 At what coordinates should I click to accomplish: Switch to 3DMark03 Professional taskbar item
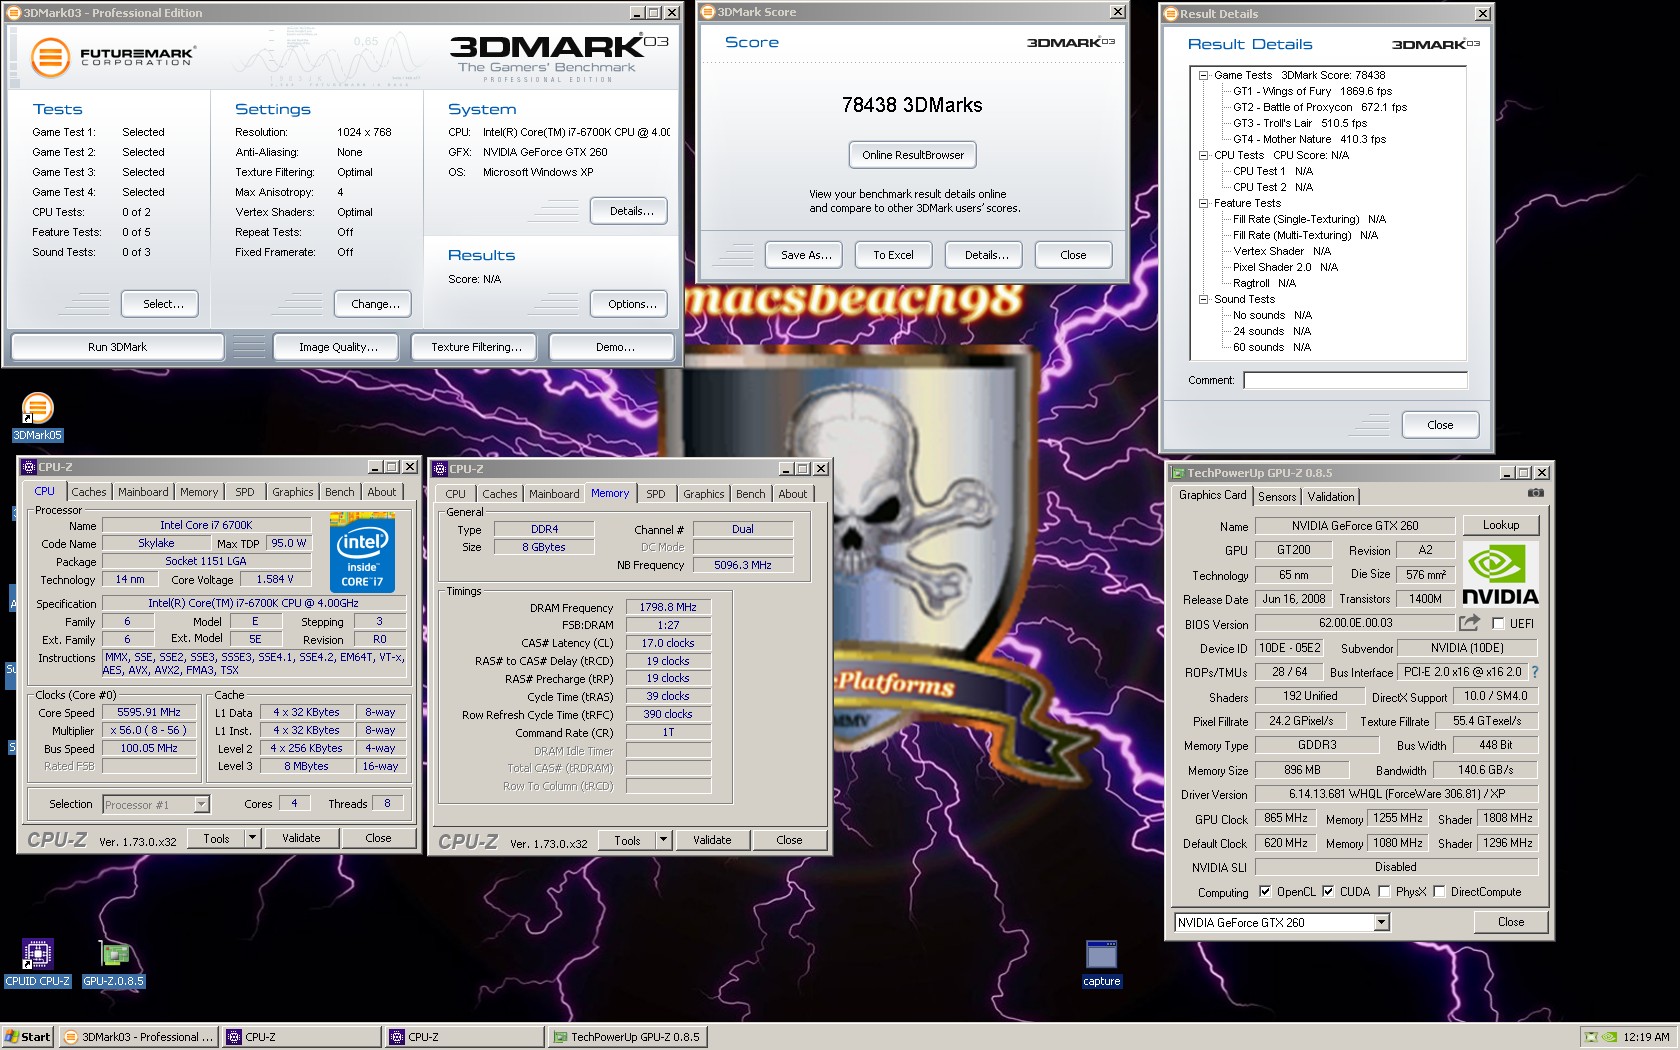pyautogui.click(x=138, y=1037)
